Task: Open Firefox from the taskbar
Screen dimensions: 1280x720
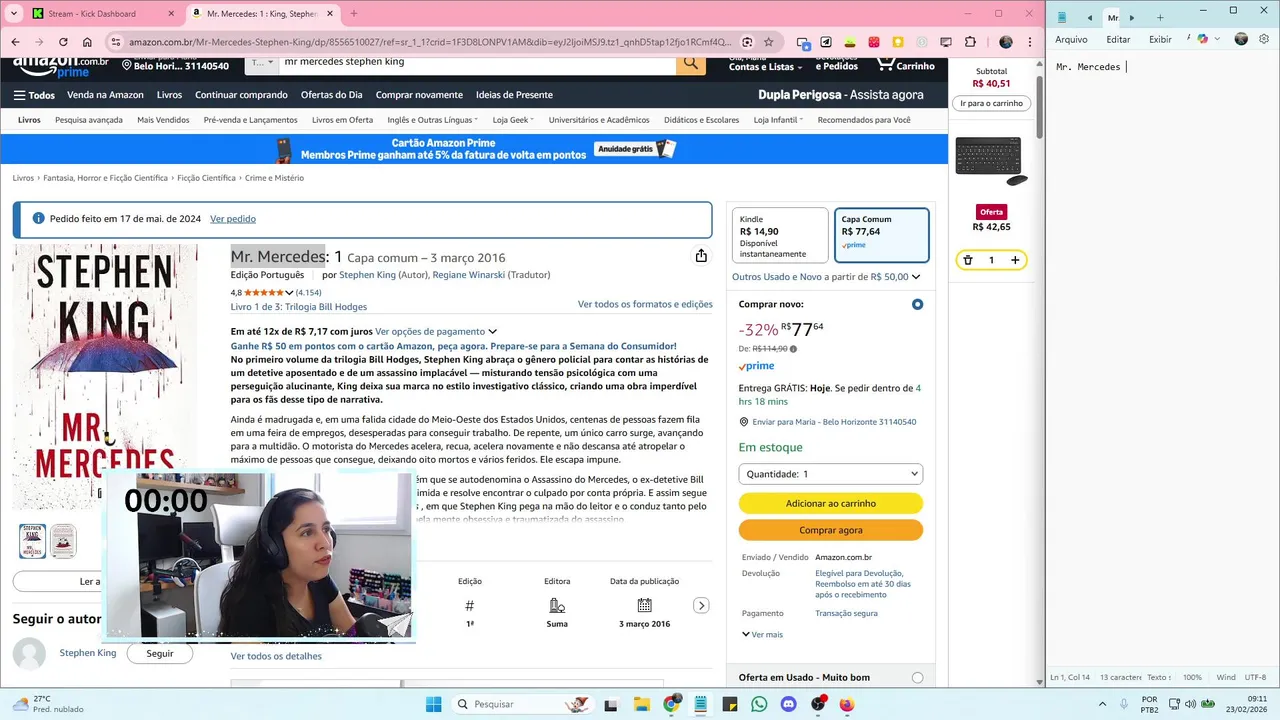Action: pyautogui.click(x=847, y=704)
